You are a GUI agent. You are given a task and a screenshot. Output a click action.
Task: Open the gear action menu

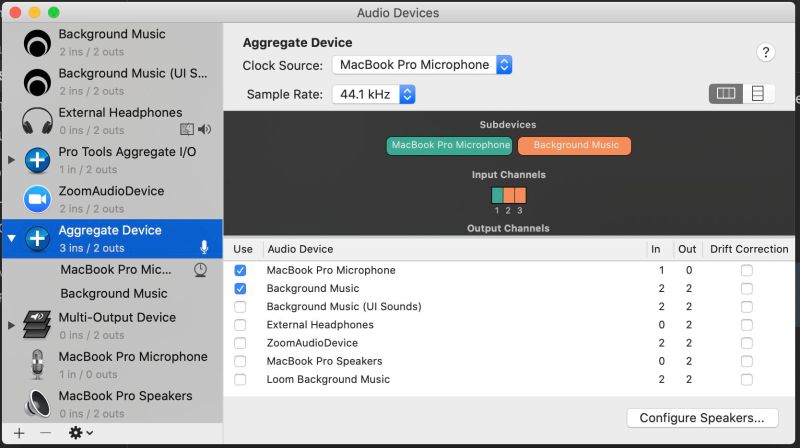[81, 433]
